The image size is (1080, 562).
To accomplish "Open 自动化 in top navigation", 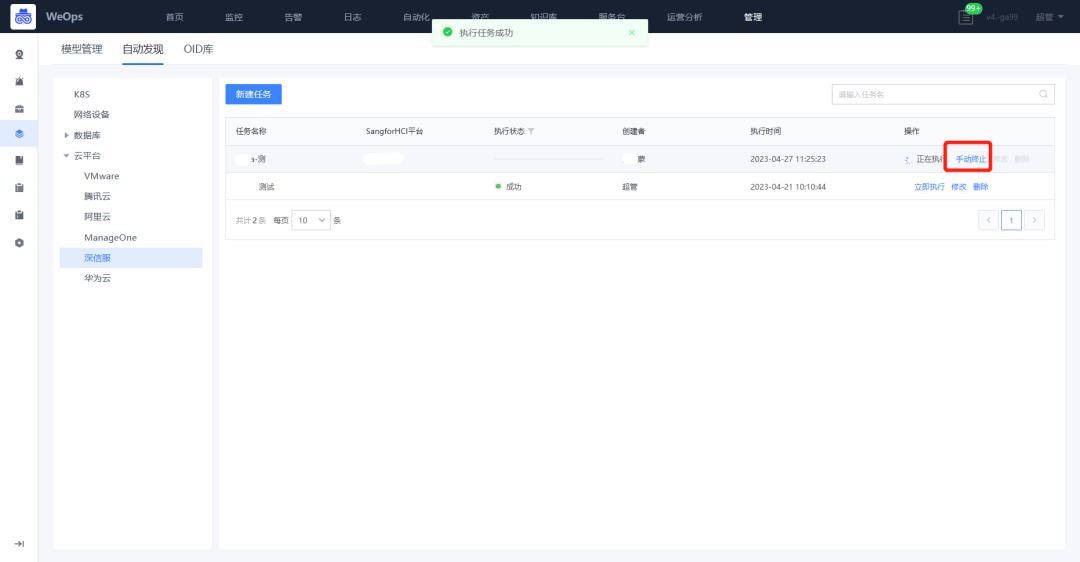I will (417, 17).
